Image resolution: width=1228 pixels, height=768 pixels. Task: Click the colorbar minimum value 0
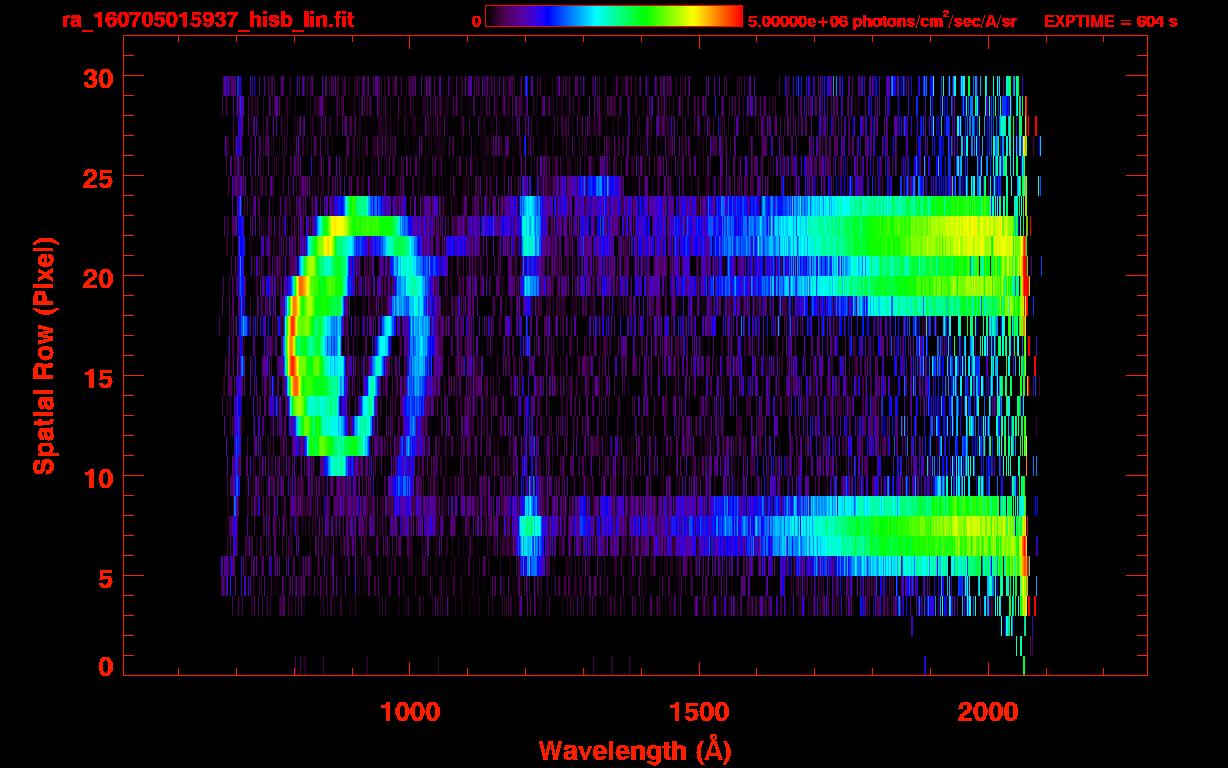[476, 21]
